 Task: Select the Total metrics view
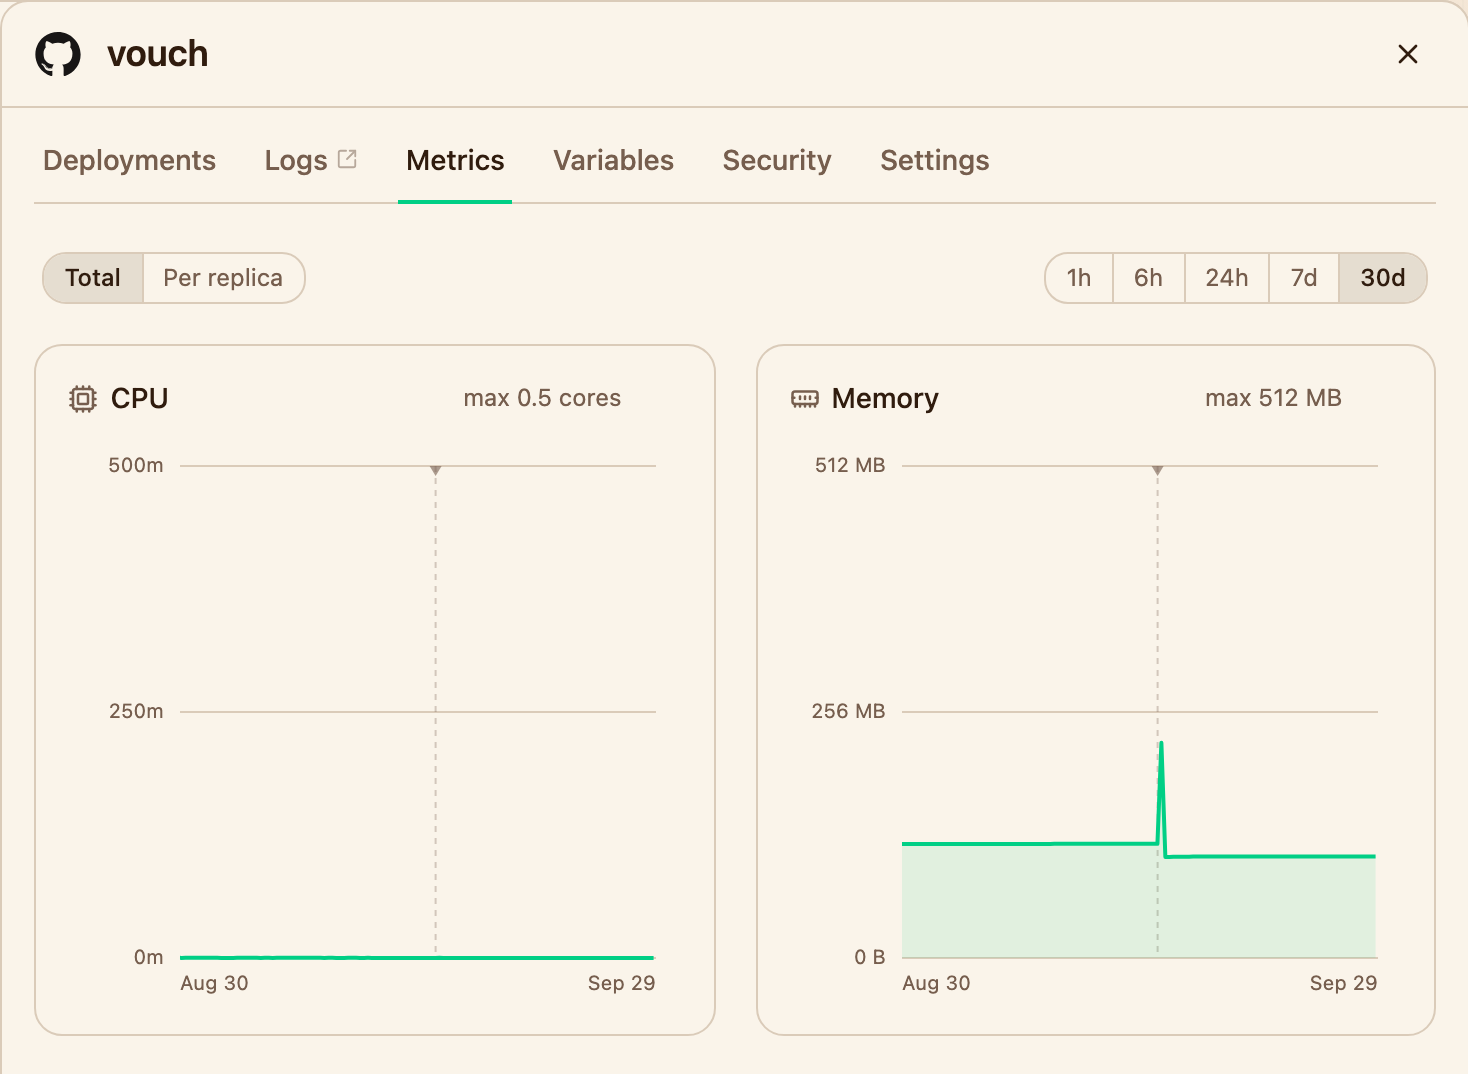click(x=93, y=278)
